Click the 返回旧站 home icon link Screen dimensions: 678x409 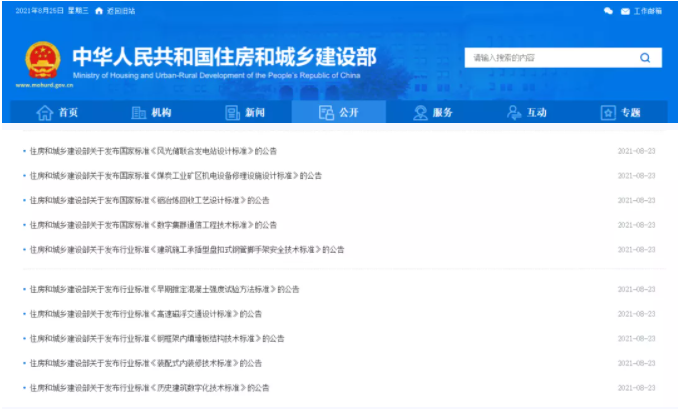(99, 11)
